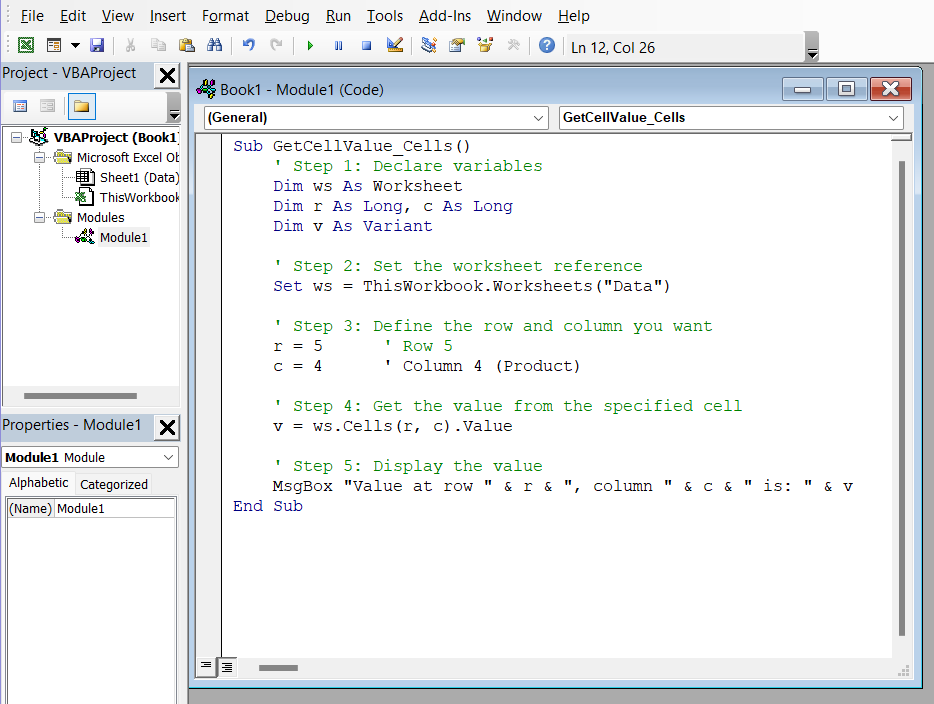Screen dimensions: 934x704
Task: Open the Object Browser icon
Action: click(485, 46)
